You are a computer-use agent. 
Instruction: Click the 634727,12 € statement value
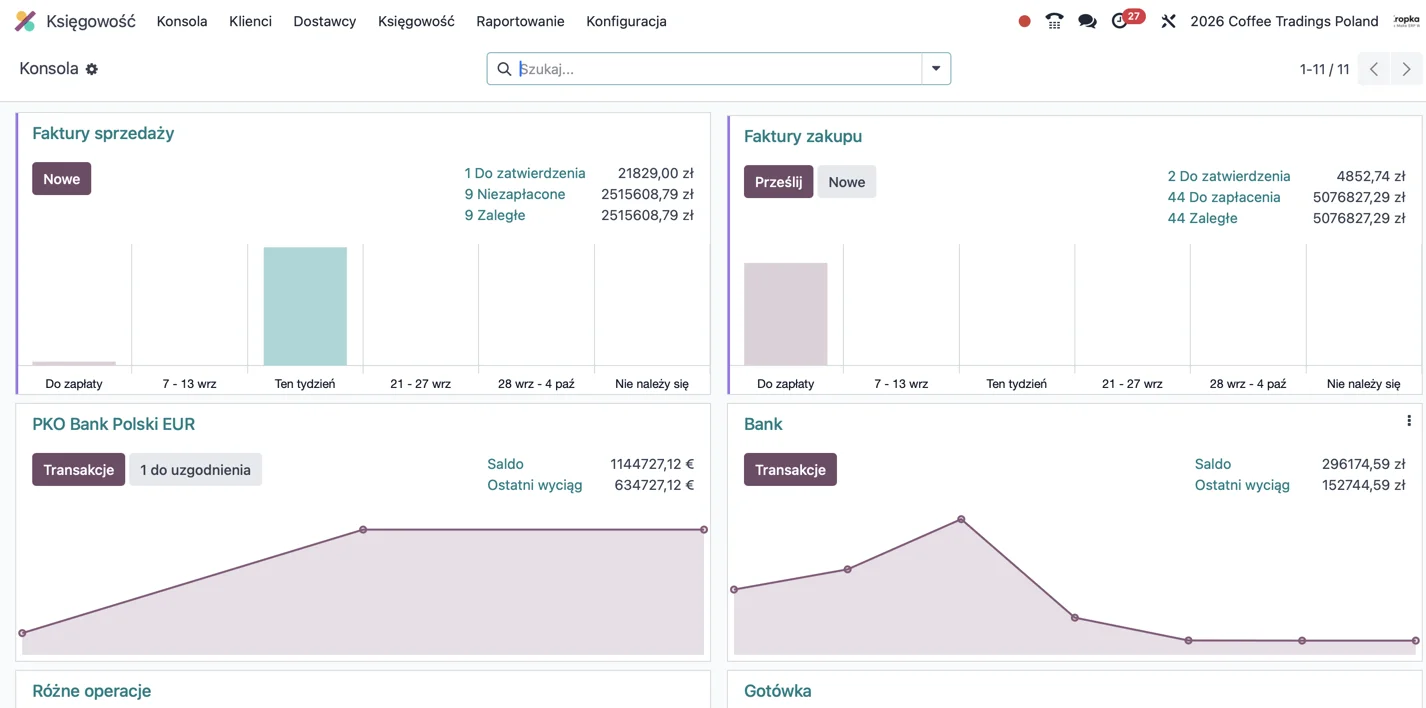pyautogui.click(x=656, y=485)
